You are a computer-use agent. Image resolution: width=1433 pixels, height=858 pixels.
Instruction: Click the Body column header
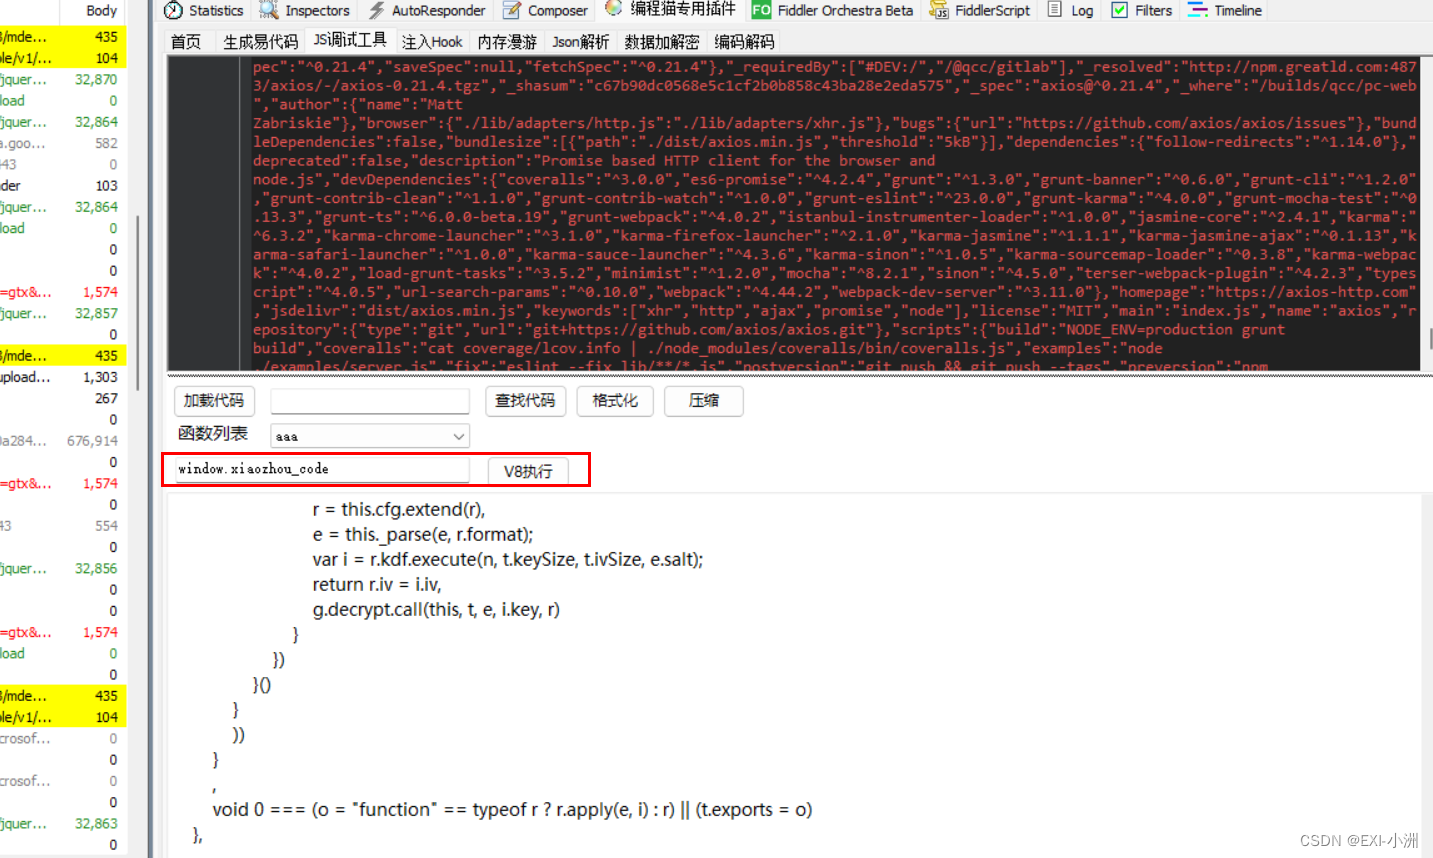point(101,10)
